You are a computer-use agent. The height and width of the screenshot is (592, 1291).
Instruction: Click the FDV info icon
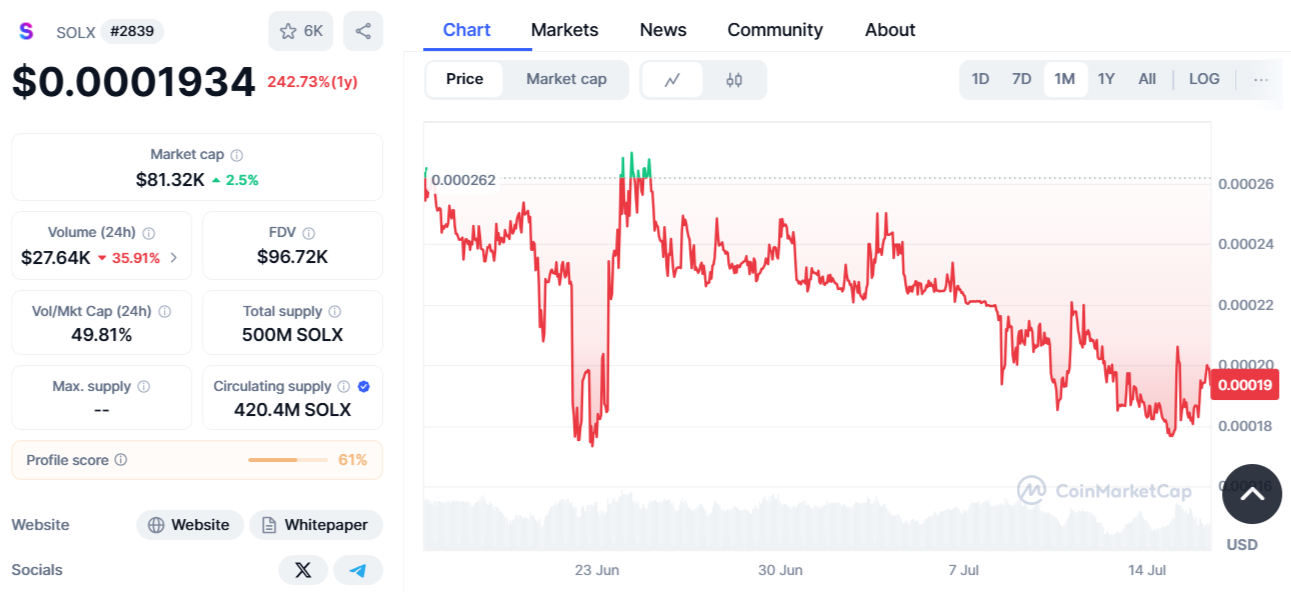pos(309,233)
